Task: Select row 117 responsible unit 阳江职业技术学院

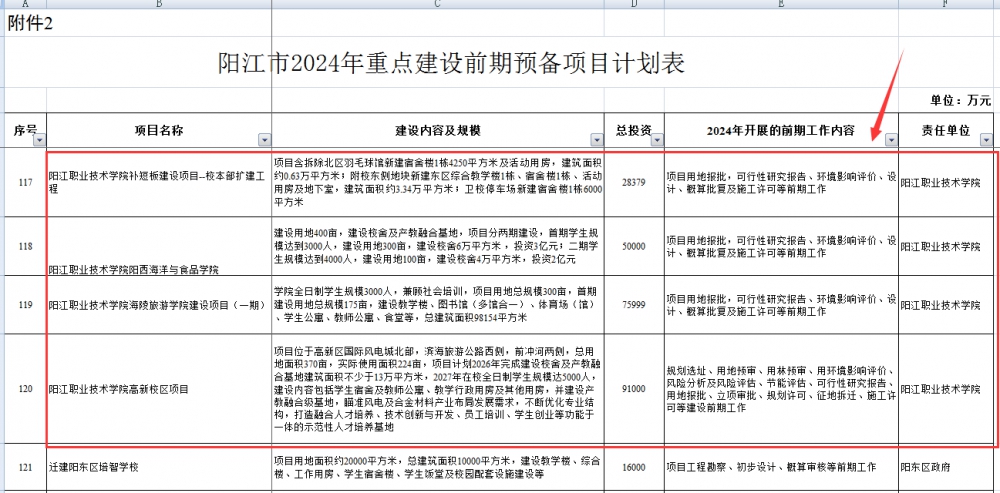Action: [x=946, y=182]
